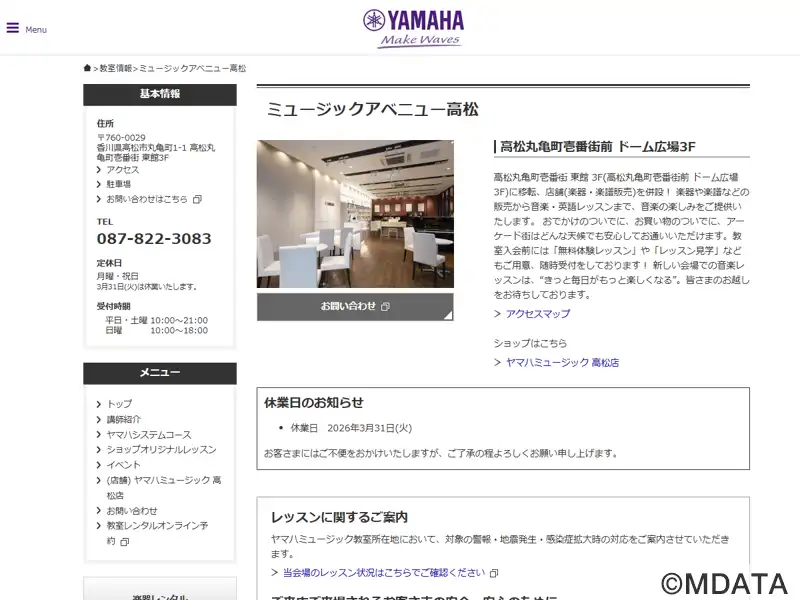The width and height of the screenshot is (800, 600).
Task: Open アクセスマップ link
Action: tap(538, 314)
